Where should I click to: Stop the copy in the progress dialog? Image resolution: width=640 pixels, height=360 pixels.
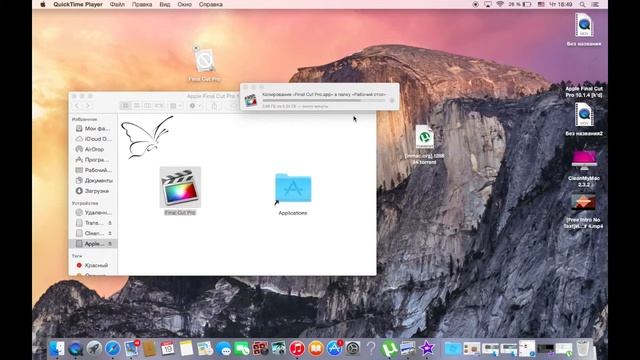tap(392, 100)
